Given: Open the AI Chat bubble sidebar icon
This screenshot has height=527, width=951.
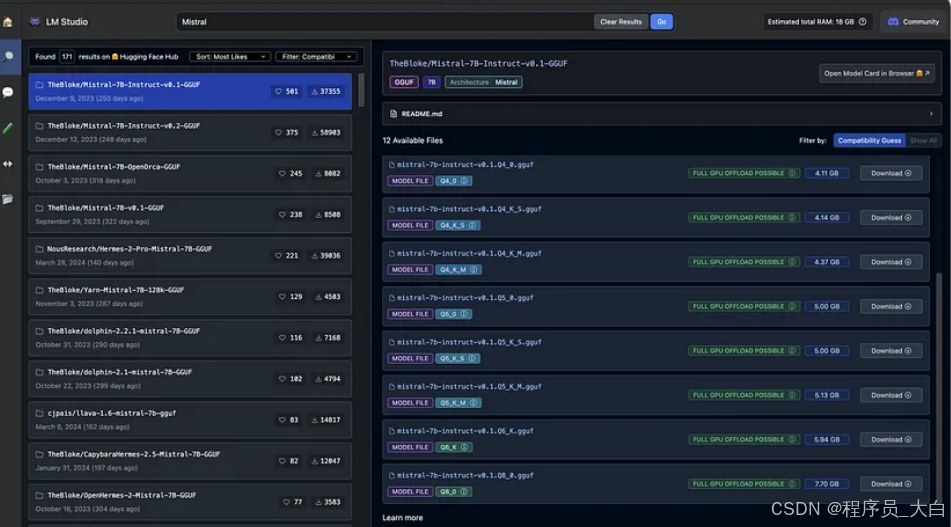Looking at the screenshot, I should (8, 92).
